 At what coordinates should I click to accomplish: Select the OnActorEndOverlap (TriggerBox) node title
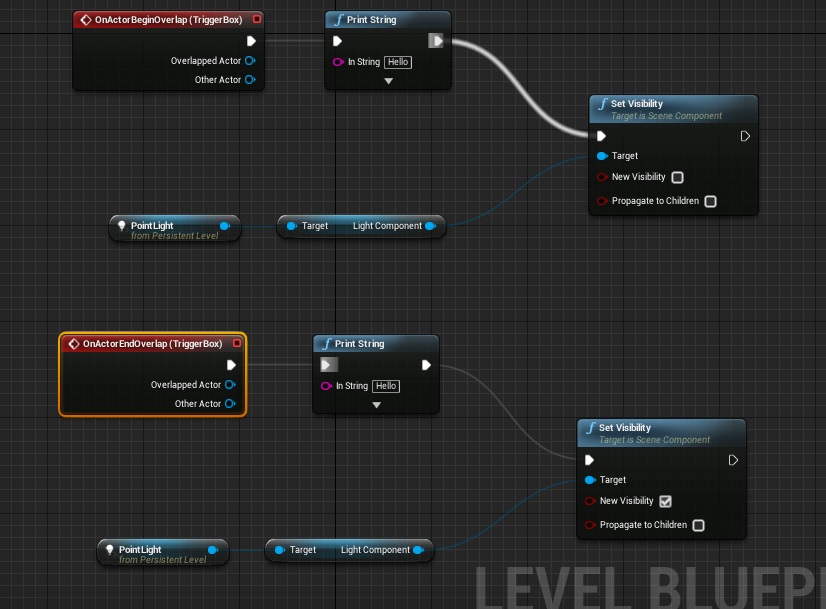pos(153,344)
